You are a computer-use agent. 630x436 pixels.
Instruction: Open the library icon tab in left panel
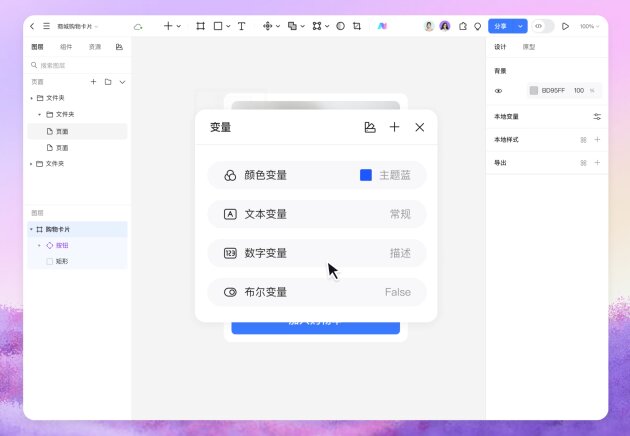tap(119, 47)
